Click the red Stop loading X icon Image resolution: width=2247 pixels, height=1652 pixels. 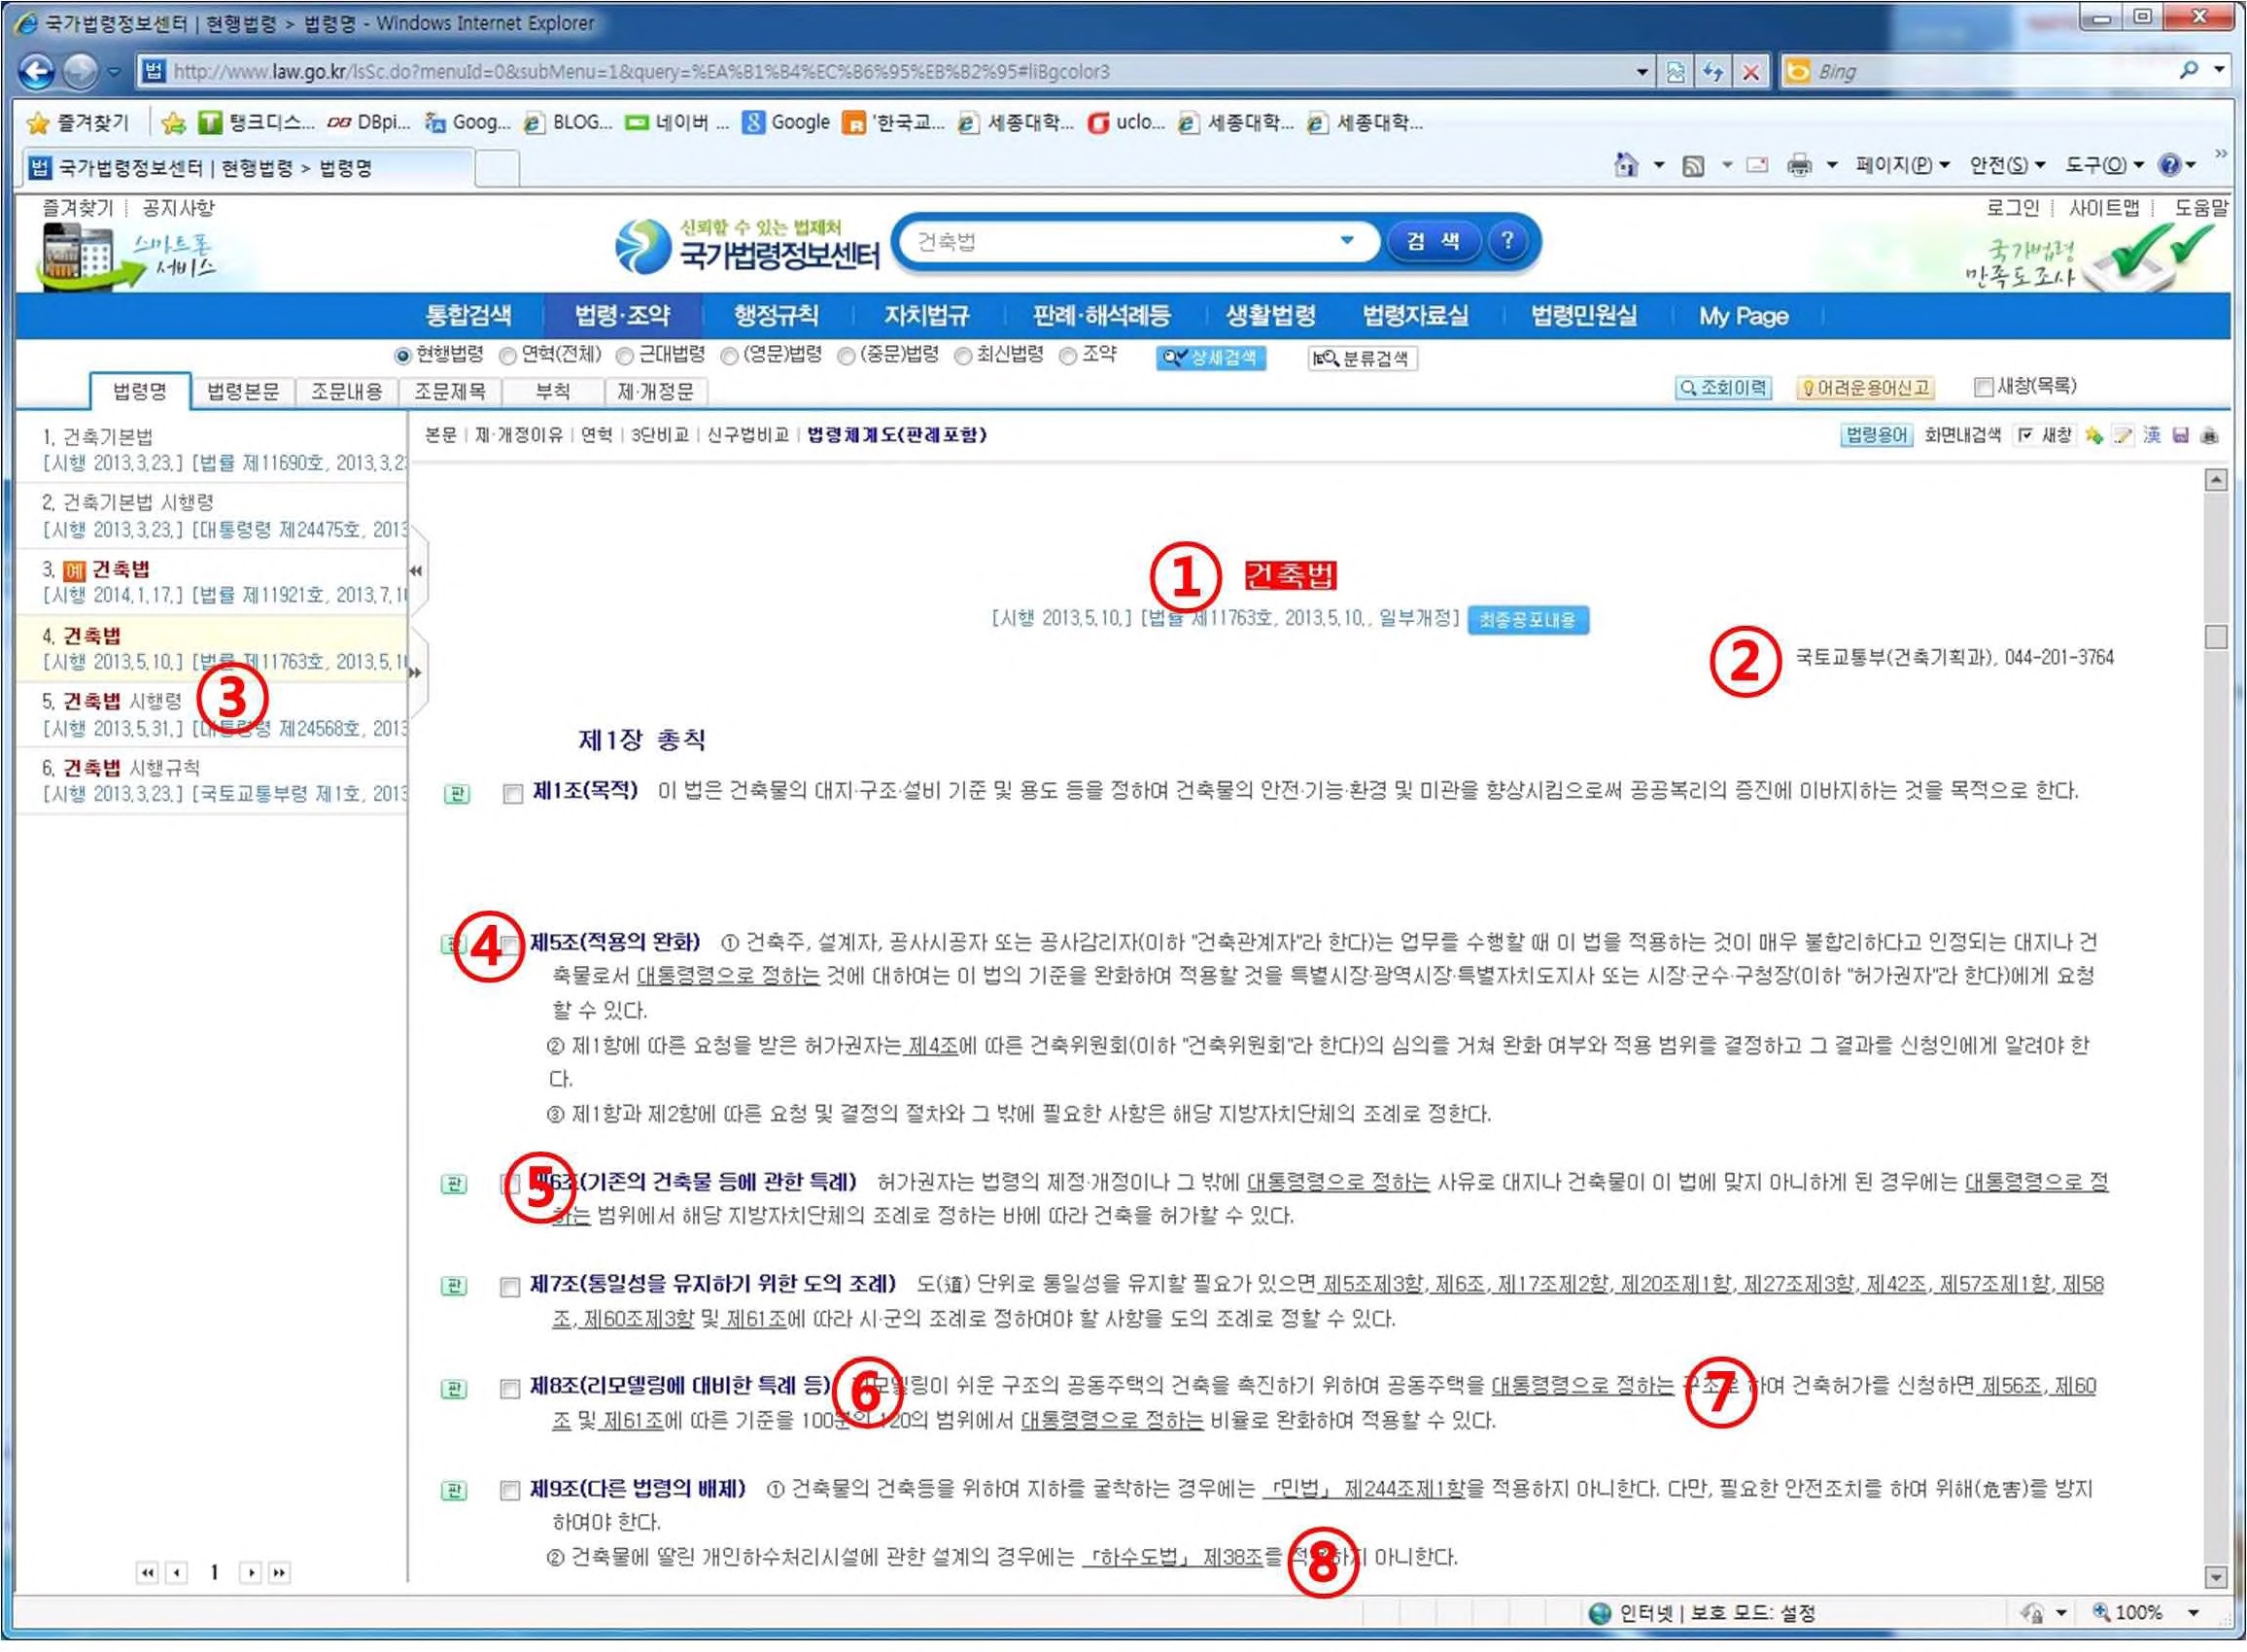[1750, 72]
